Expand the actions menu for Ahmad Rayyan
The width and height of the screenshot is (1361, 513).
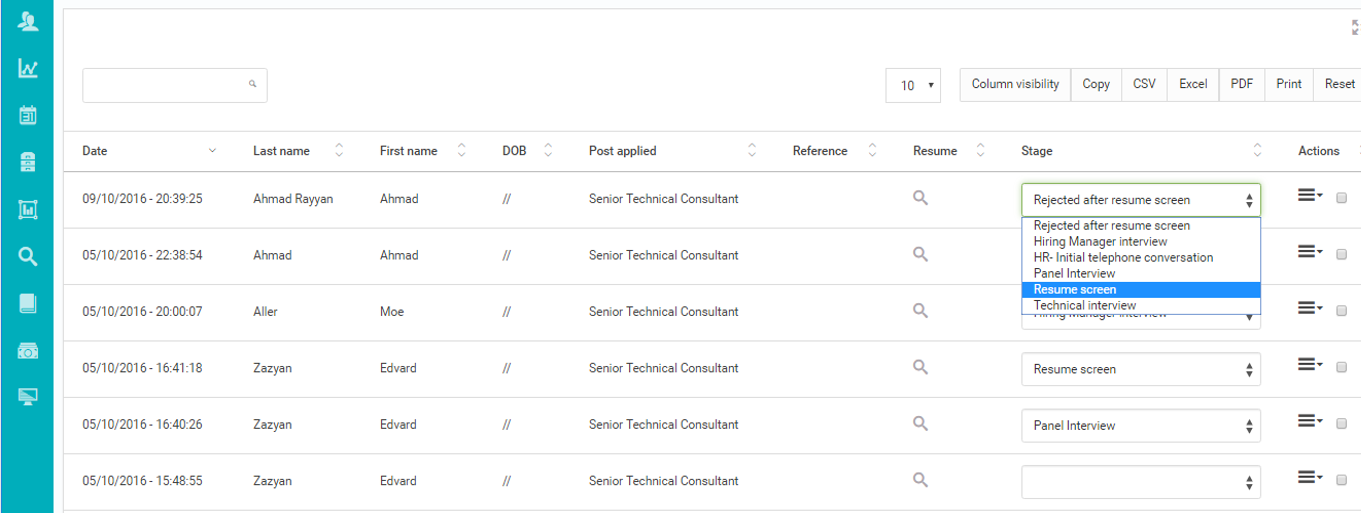[1309, 196]
